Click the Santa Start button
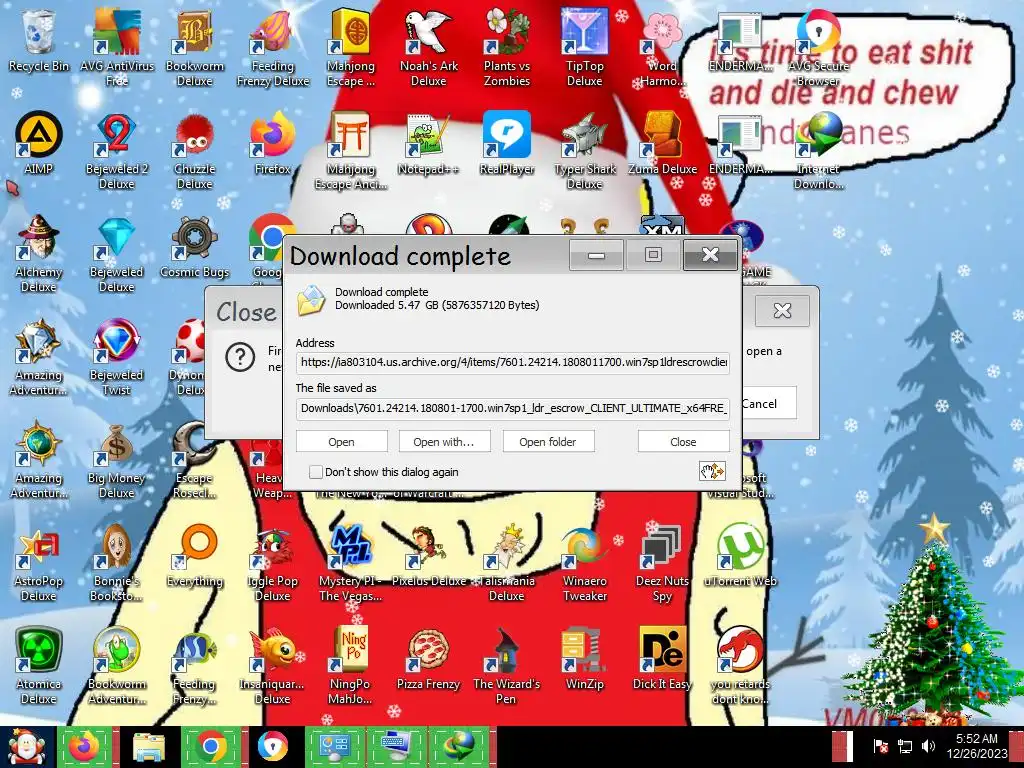1024x768 pixels. pyautogui.click(x=27, y=747)
